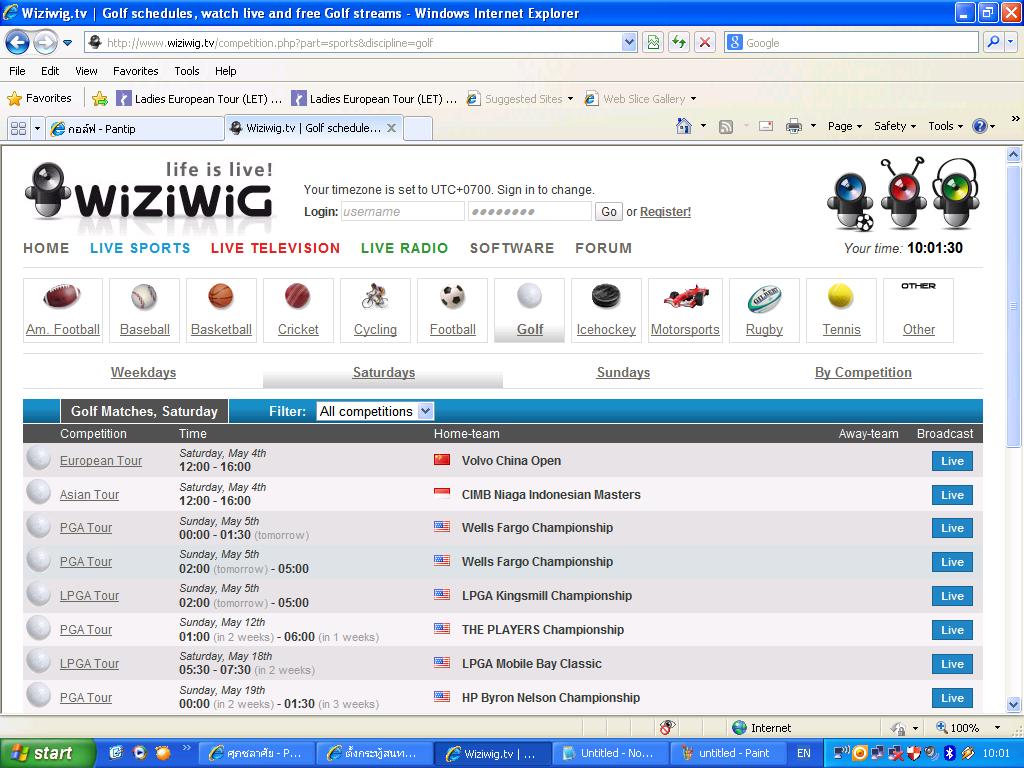Open the Favorites menu in menu bar
Viewport: 1024px width, 768px height.
[135, 71]
